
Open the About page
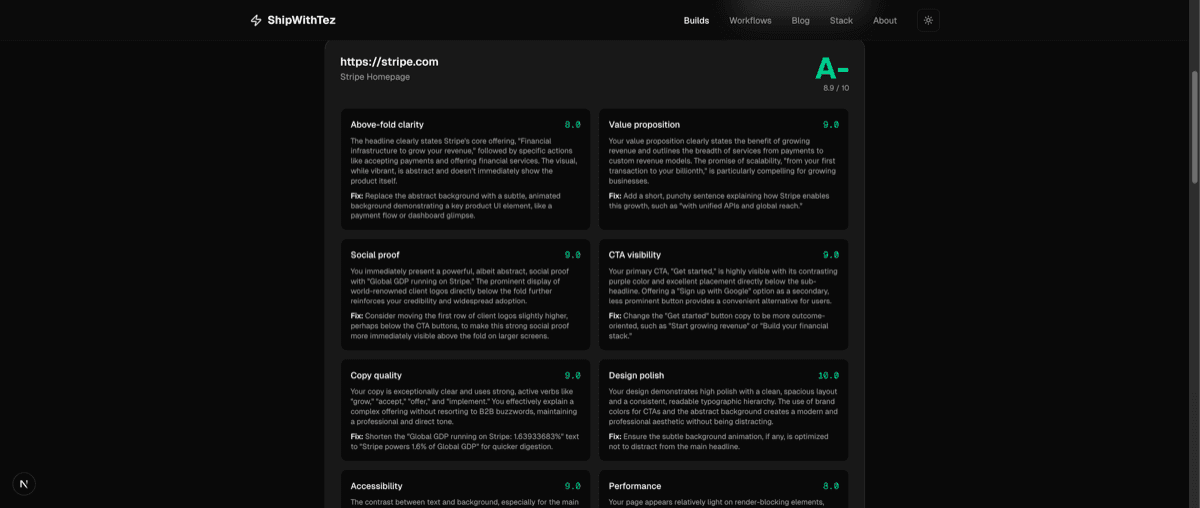click(884, 20)
